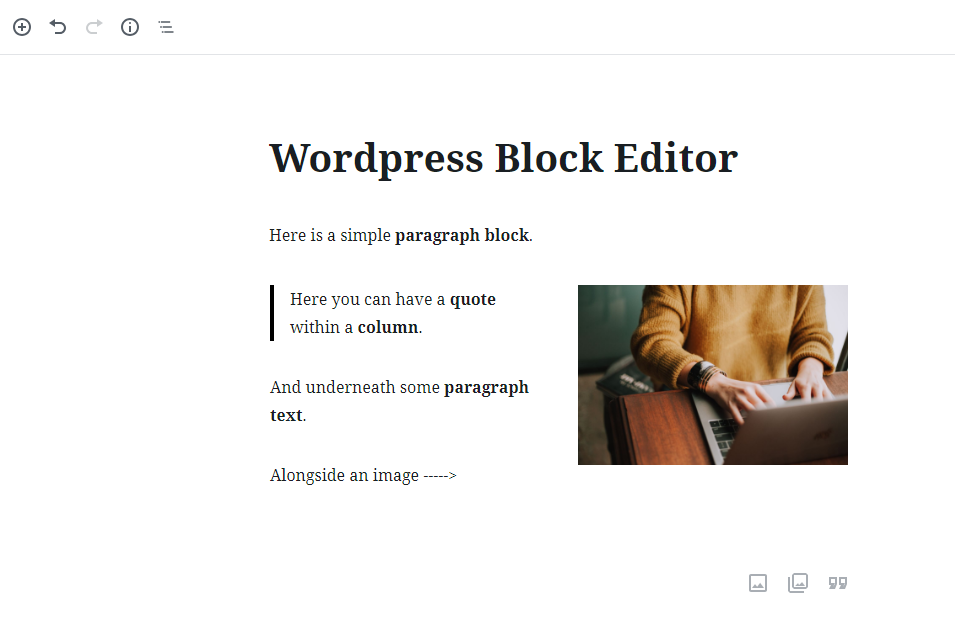Click the Redo arrow icon
Viewport: 955px width, 622px height.
pos(94,27)
